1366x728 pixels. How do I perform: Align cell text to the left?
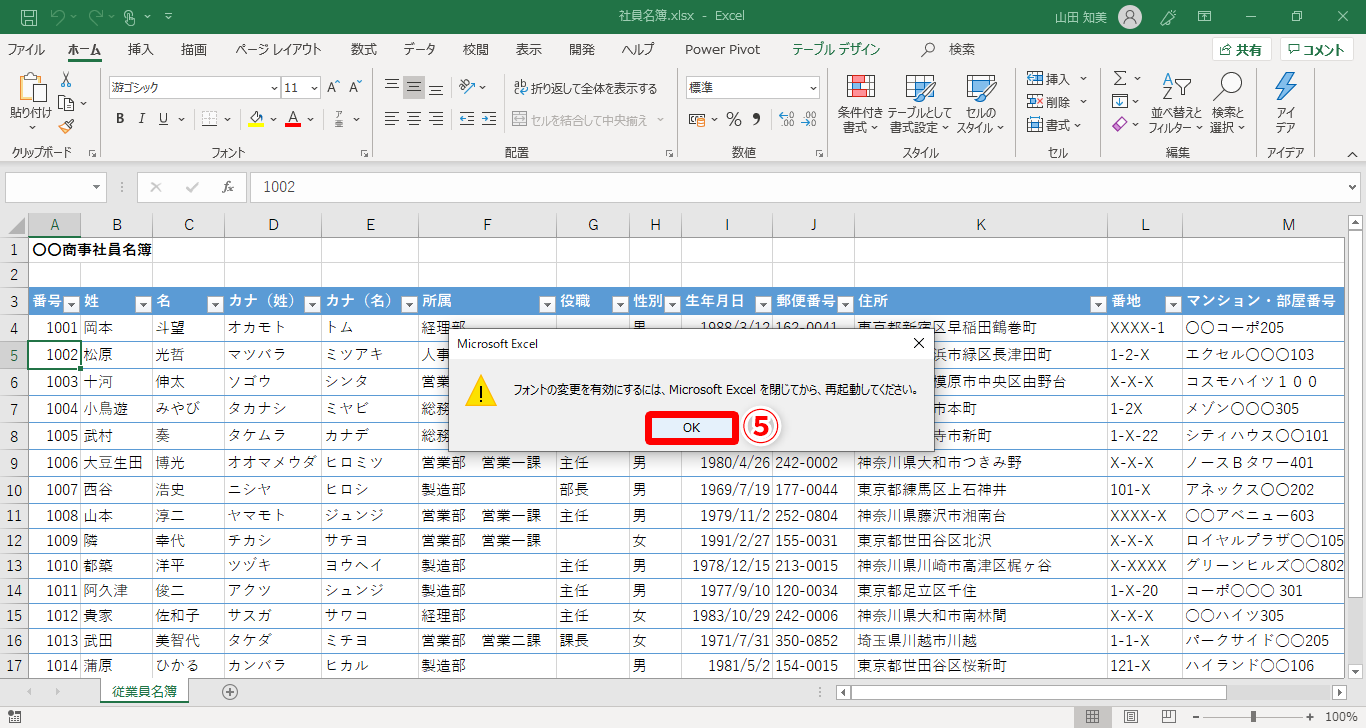click(392, 119)
